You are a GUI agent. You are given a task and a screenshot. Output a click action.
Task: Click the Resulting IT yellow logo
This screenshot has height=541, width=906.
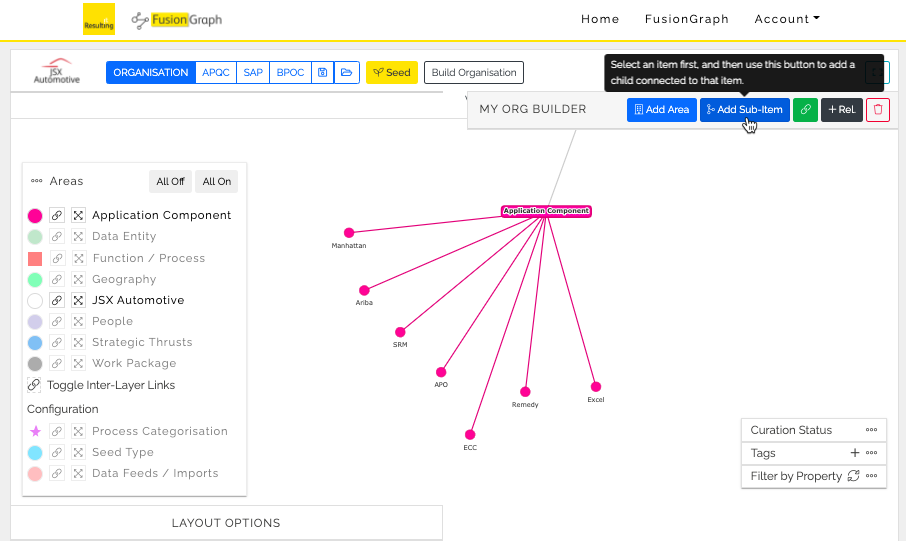[x=99, y=19]
